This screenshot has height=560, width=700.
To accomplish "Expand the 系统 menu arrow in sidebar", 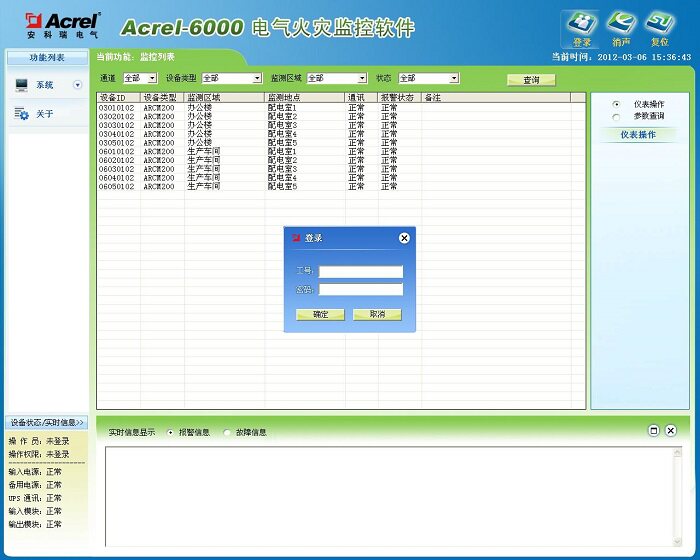I will pyautogui.click(x=77, y=85).
